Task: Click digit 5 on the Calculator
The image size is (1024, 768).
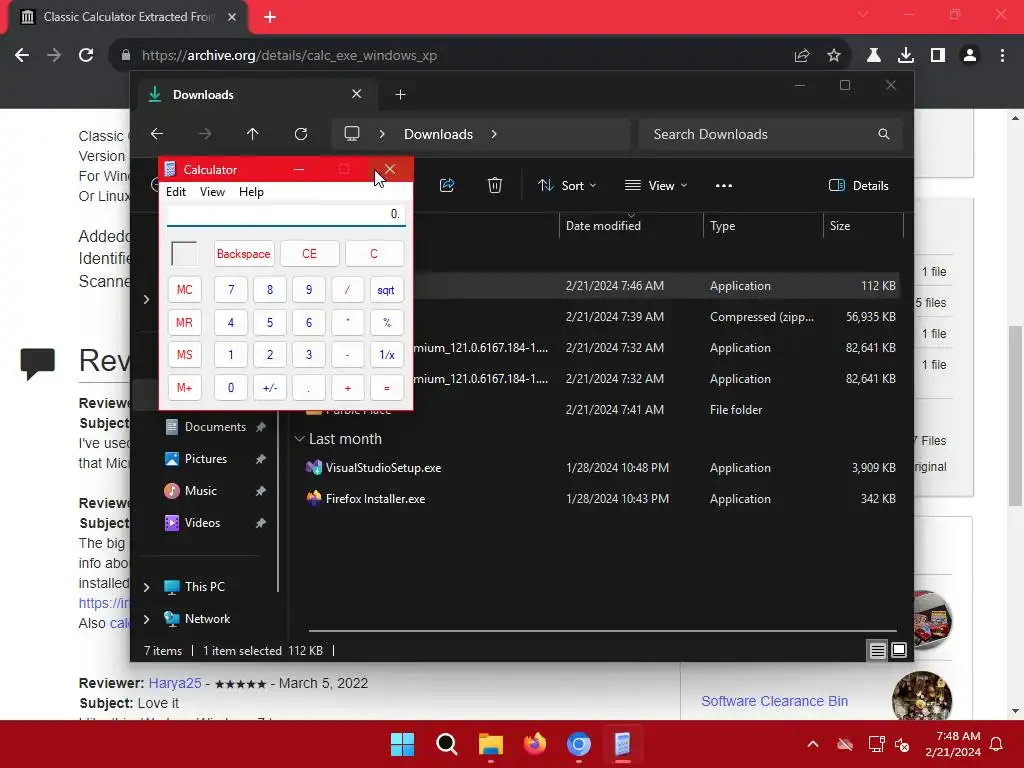Action: (x=270, y=323)
